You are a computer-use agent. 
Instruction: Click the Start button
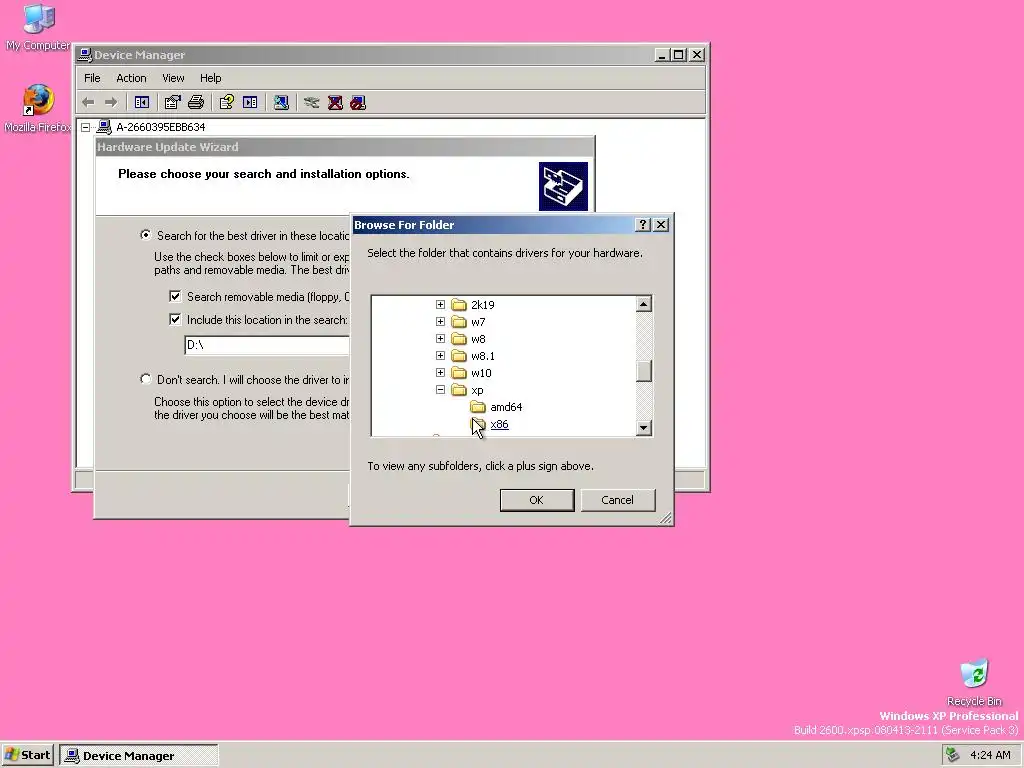coord(27,756)
